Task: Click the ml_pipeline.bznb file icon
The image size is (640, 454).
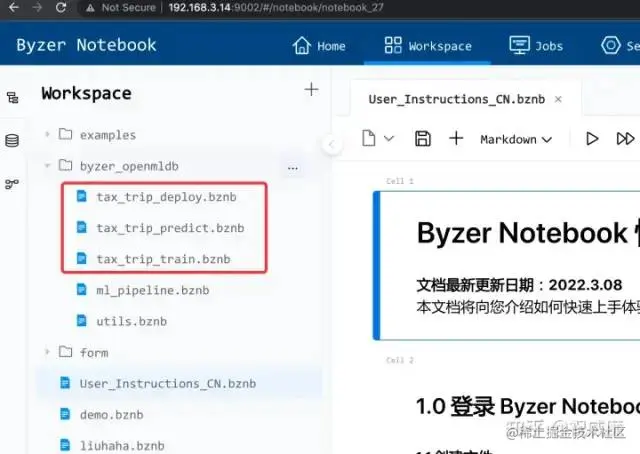Action: pos(82,289)
